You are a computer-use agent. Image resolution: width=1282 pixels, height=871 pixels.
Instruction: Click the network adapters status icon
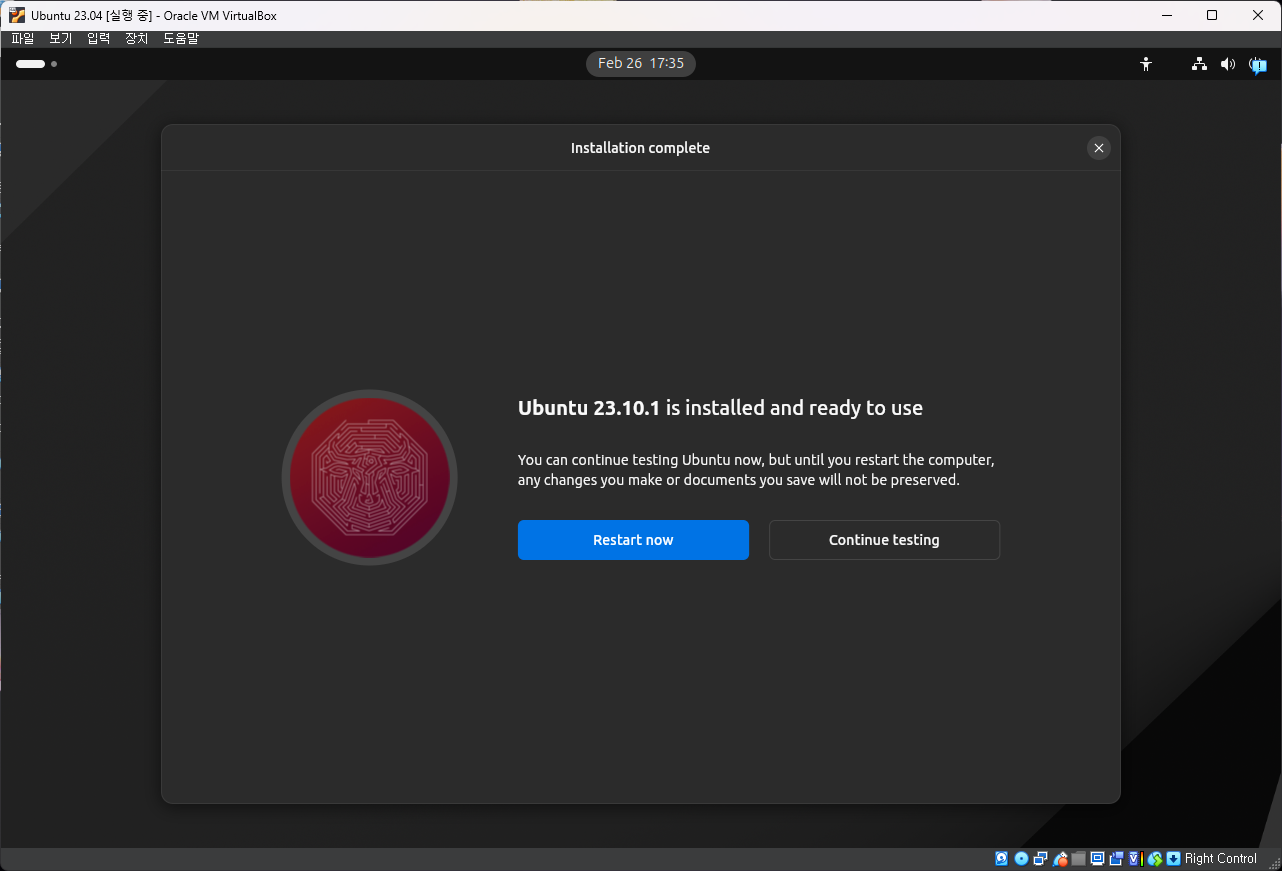(x=1040, y=859)
